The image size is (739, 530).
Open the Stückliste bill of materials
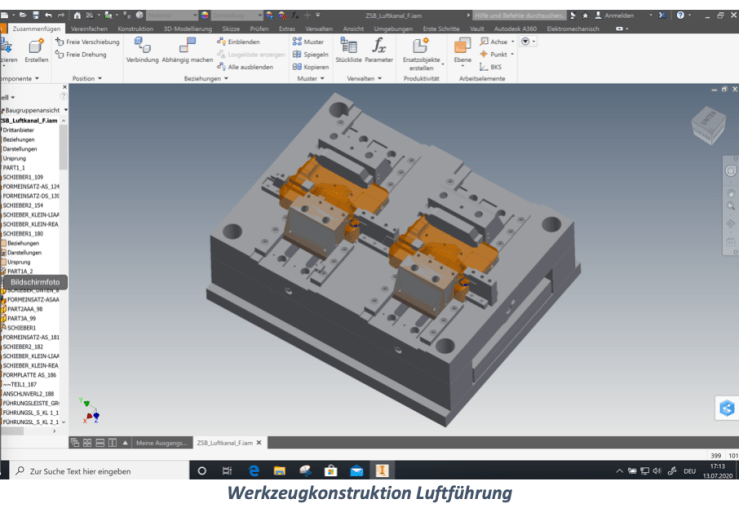(349, 49)
